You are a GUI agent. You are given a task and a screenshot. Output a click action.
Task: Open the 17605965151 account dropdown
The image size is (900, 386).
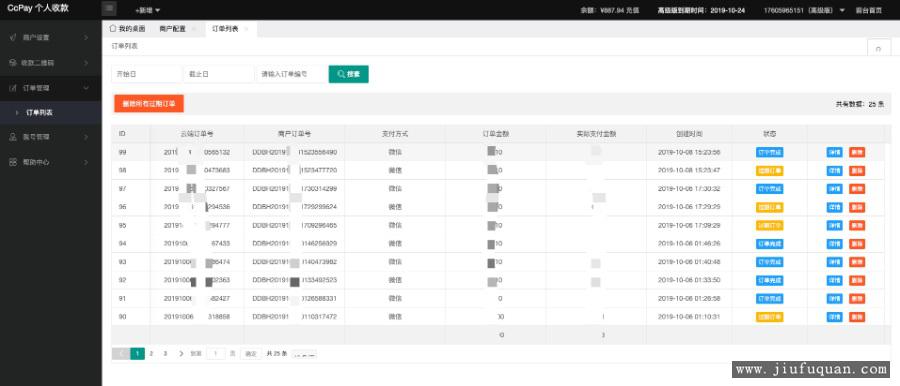tap(804, 10)
